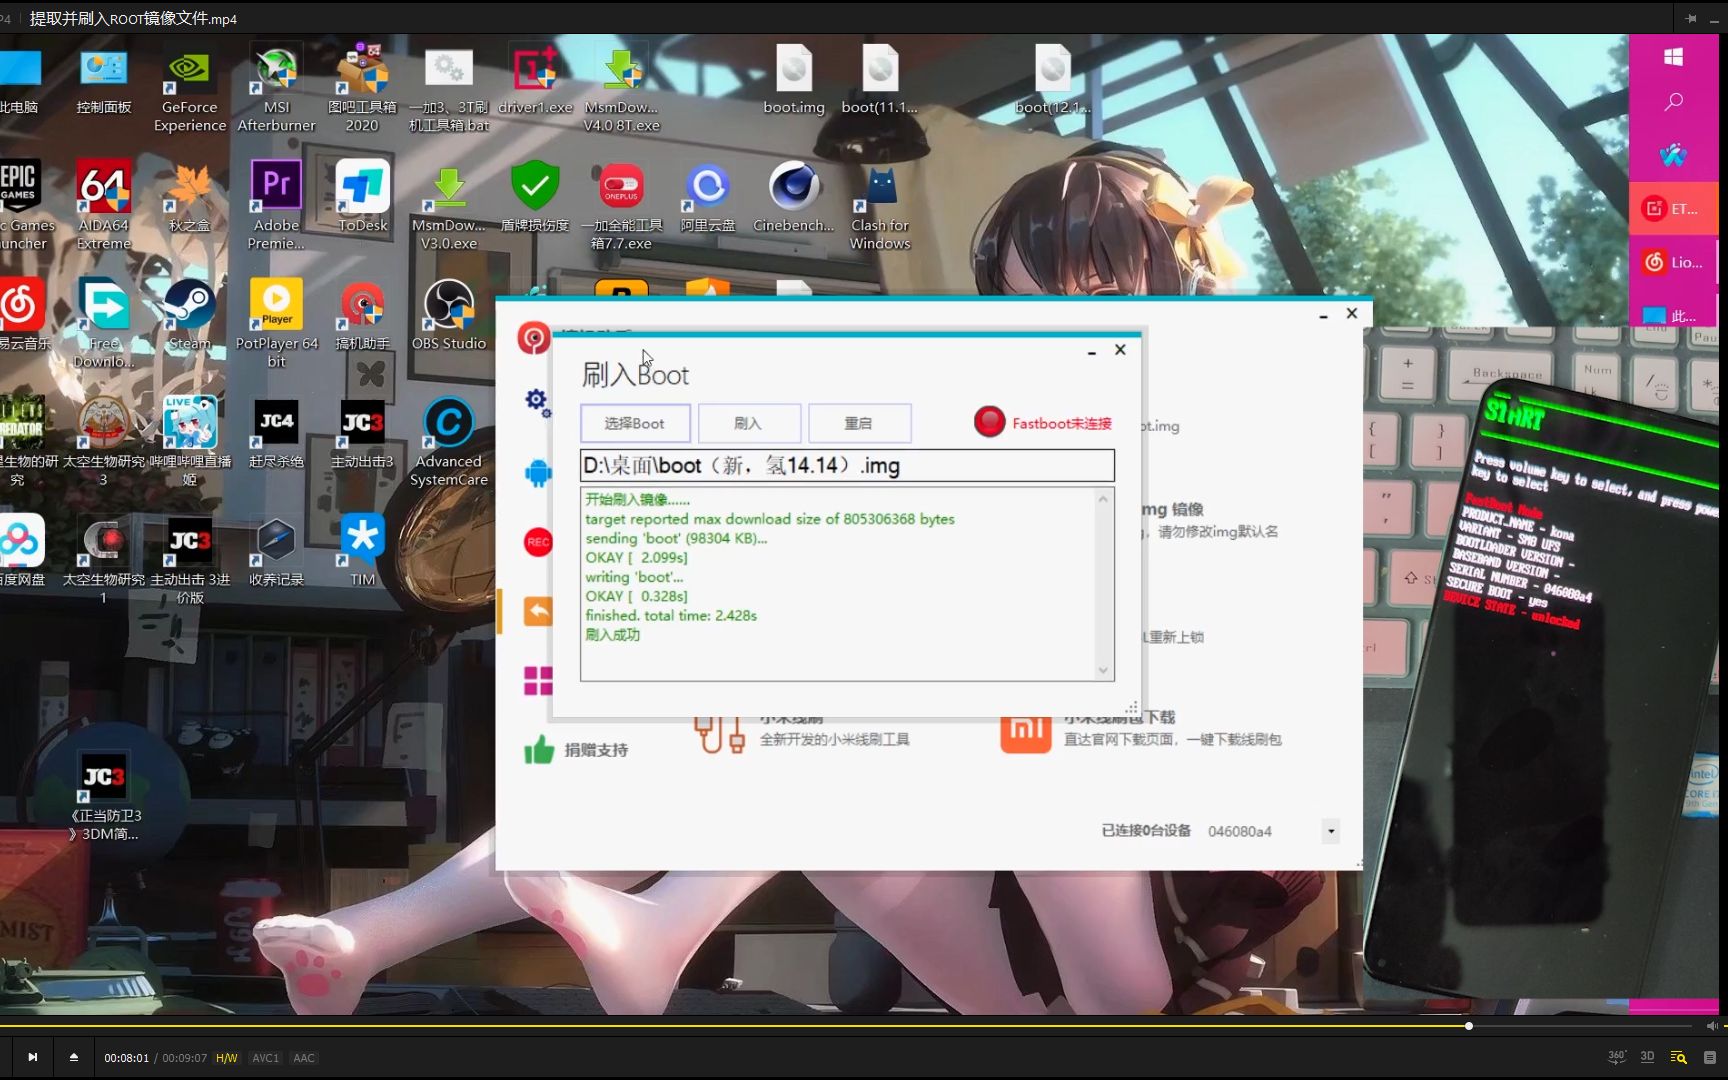The image size is (1728, 1080).
Task: Open the playlist search icon
Action: tap(1679, 1057)
